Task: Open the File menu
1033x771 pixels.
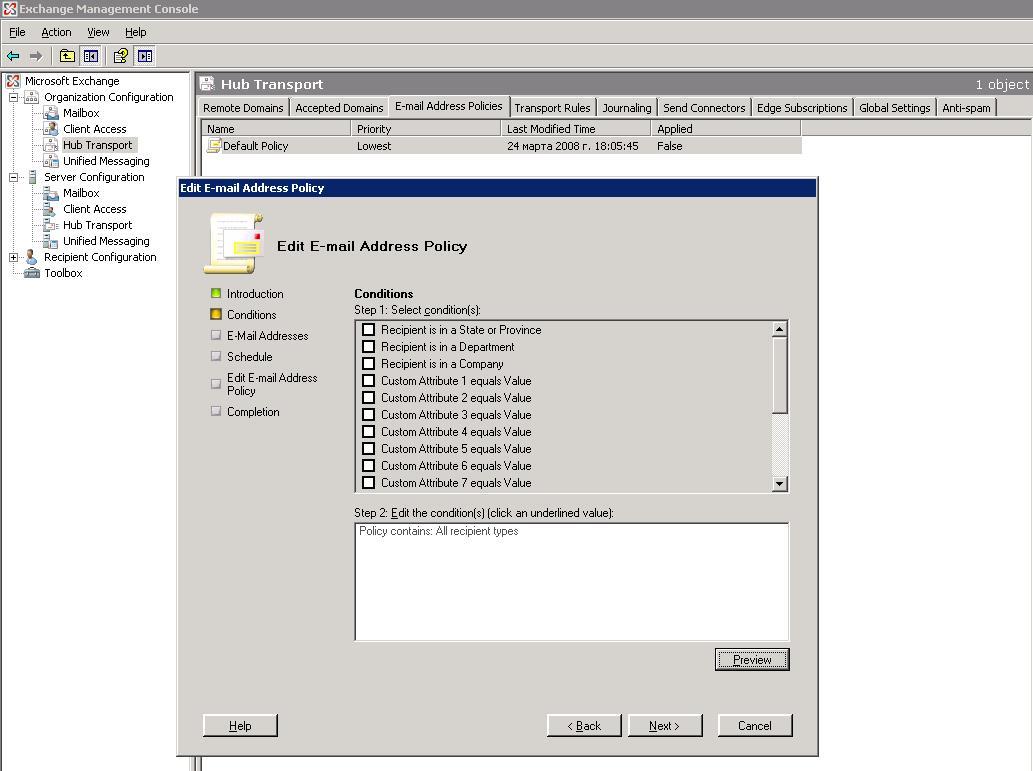Action: coord(17,32)
